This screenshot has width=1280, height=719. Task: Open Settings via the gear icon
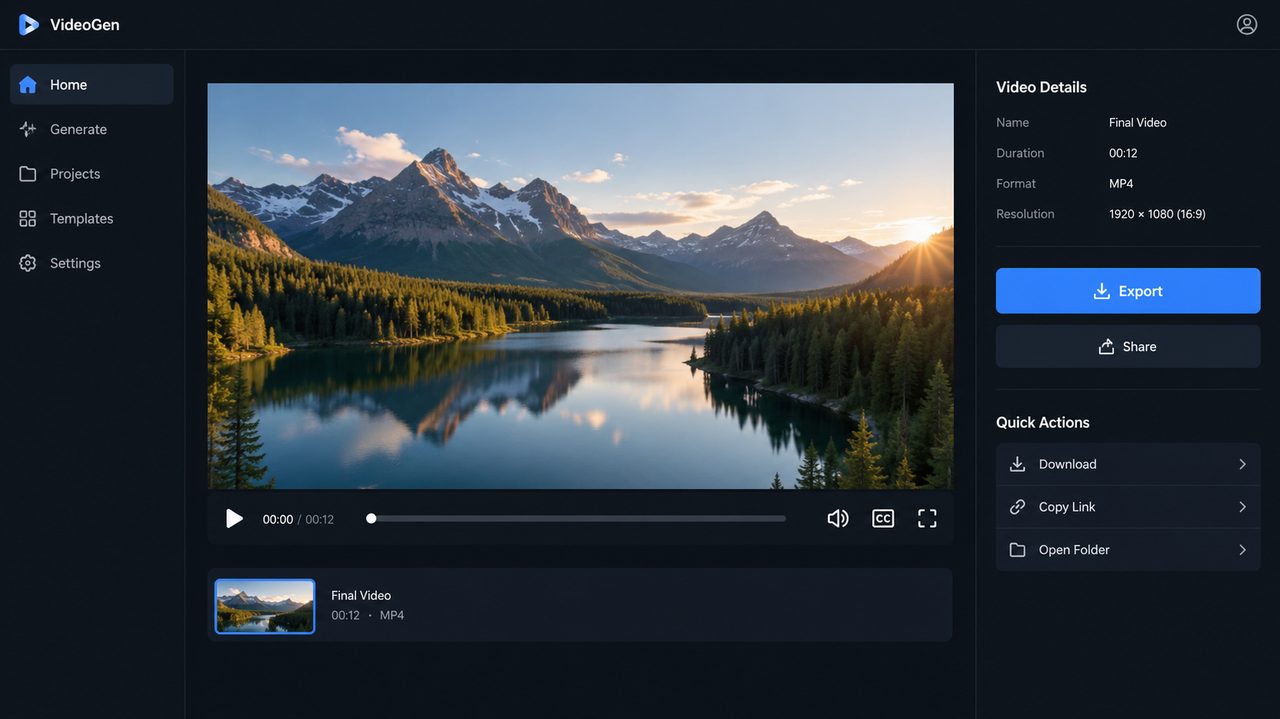(x=28, y=263)
